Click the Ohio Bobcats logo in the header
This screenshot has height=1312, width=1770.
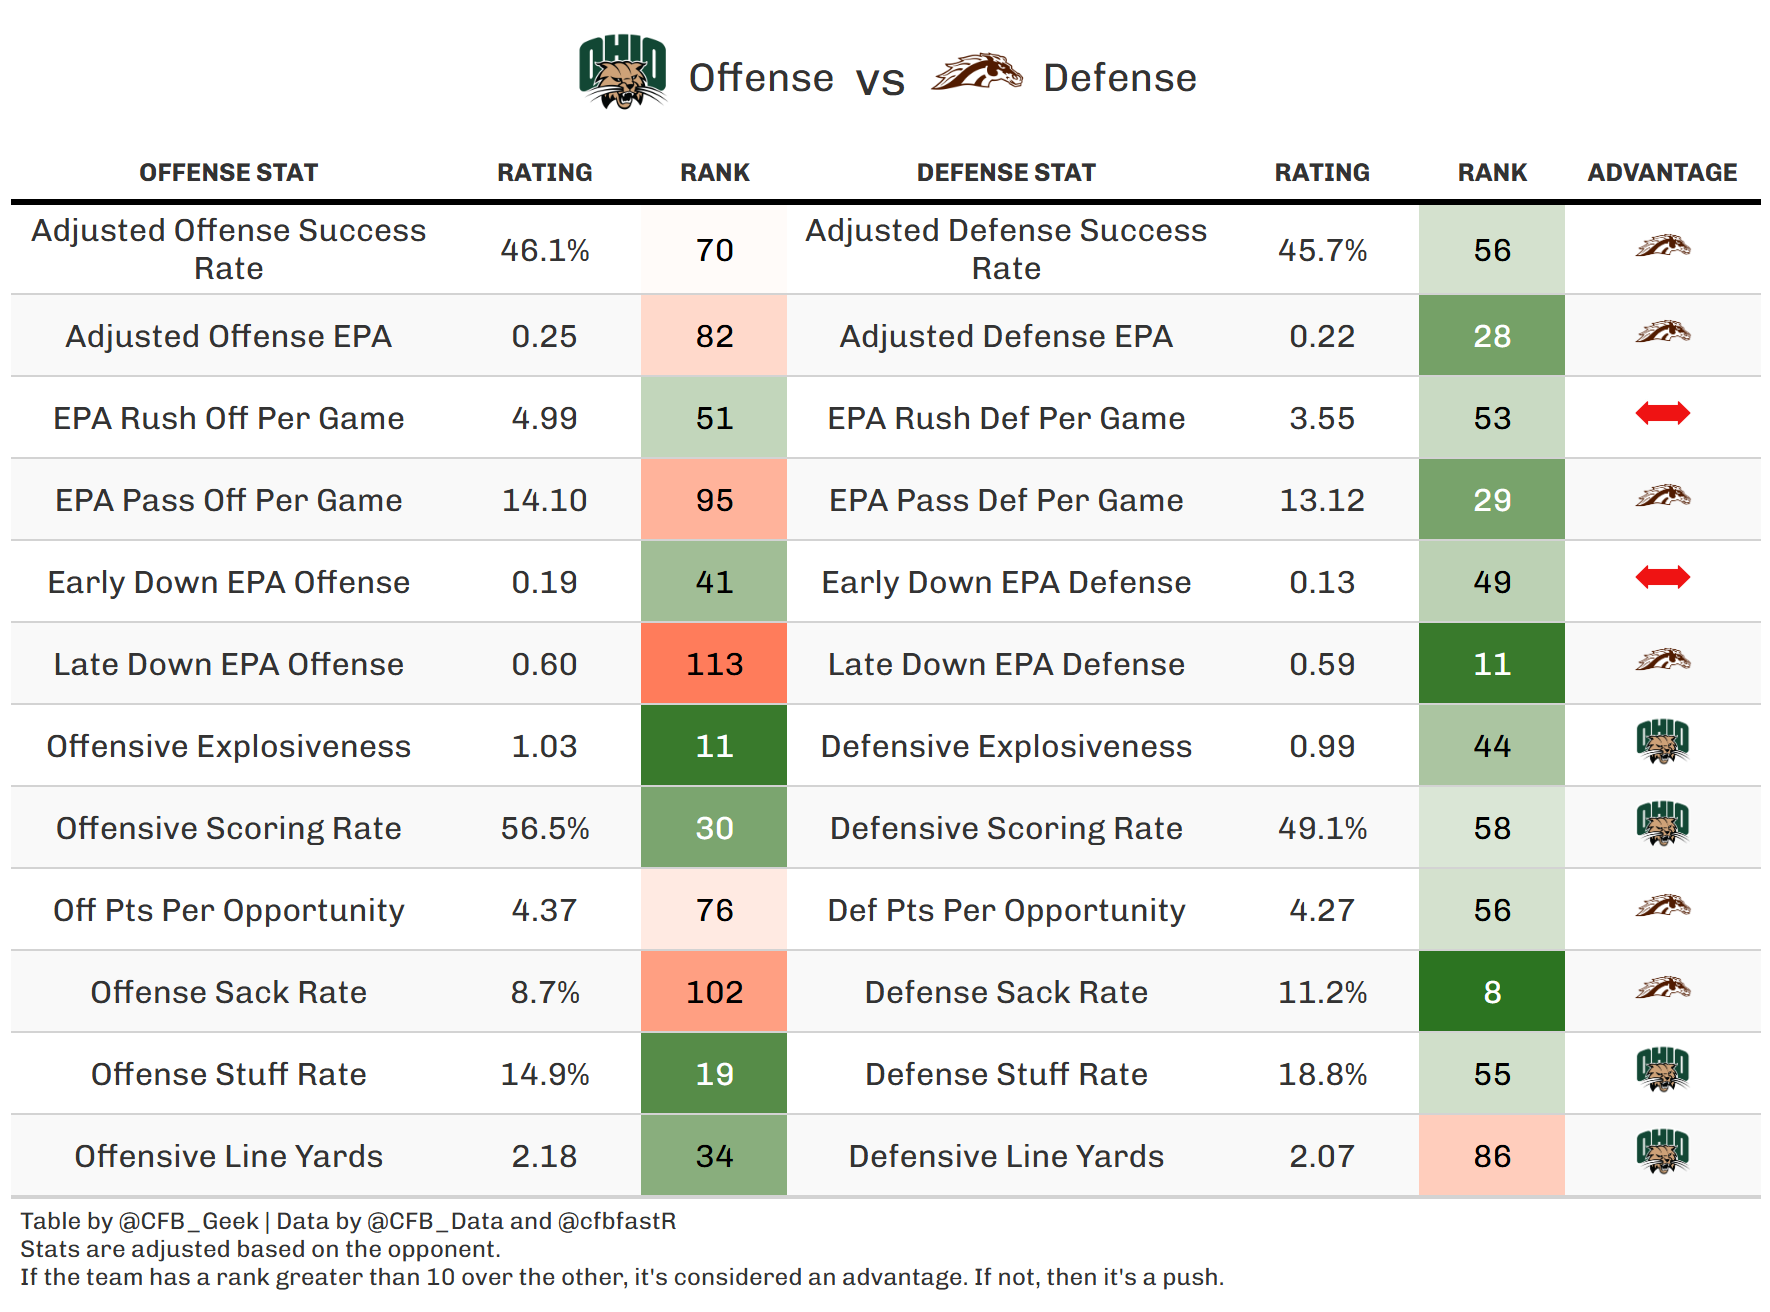622,72
